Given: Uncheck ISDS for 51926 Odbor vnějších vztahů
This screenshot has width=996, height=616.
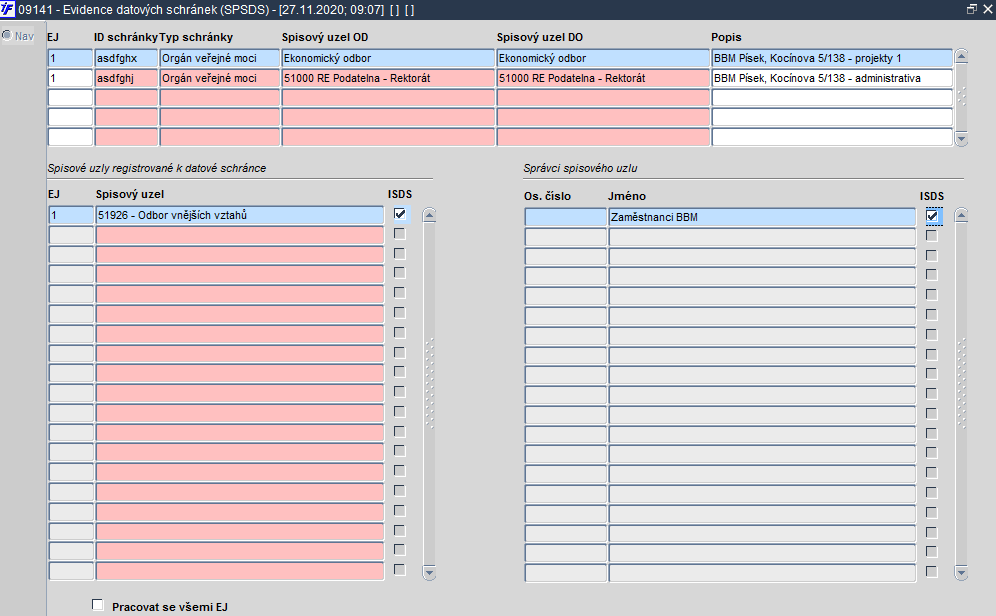Looking at the screenshot, I should (400, 214).
